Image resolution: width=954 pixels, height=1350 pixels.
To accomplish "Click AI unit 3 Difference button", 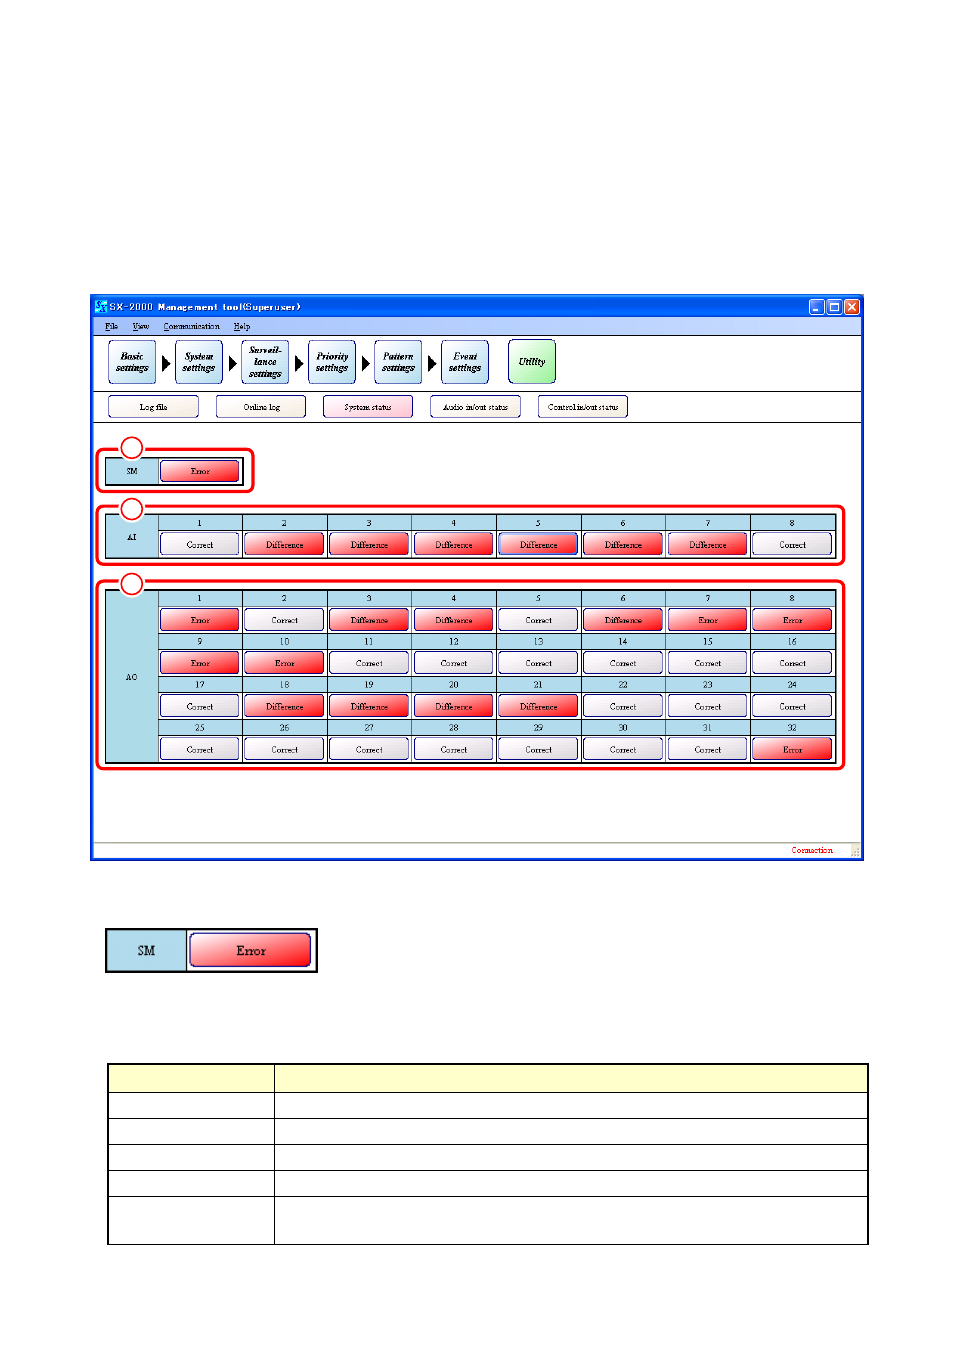I will (369, 545).
